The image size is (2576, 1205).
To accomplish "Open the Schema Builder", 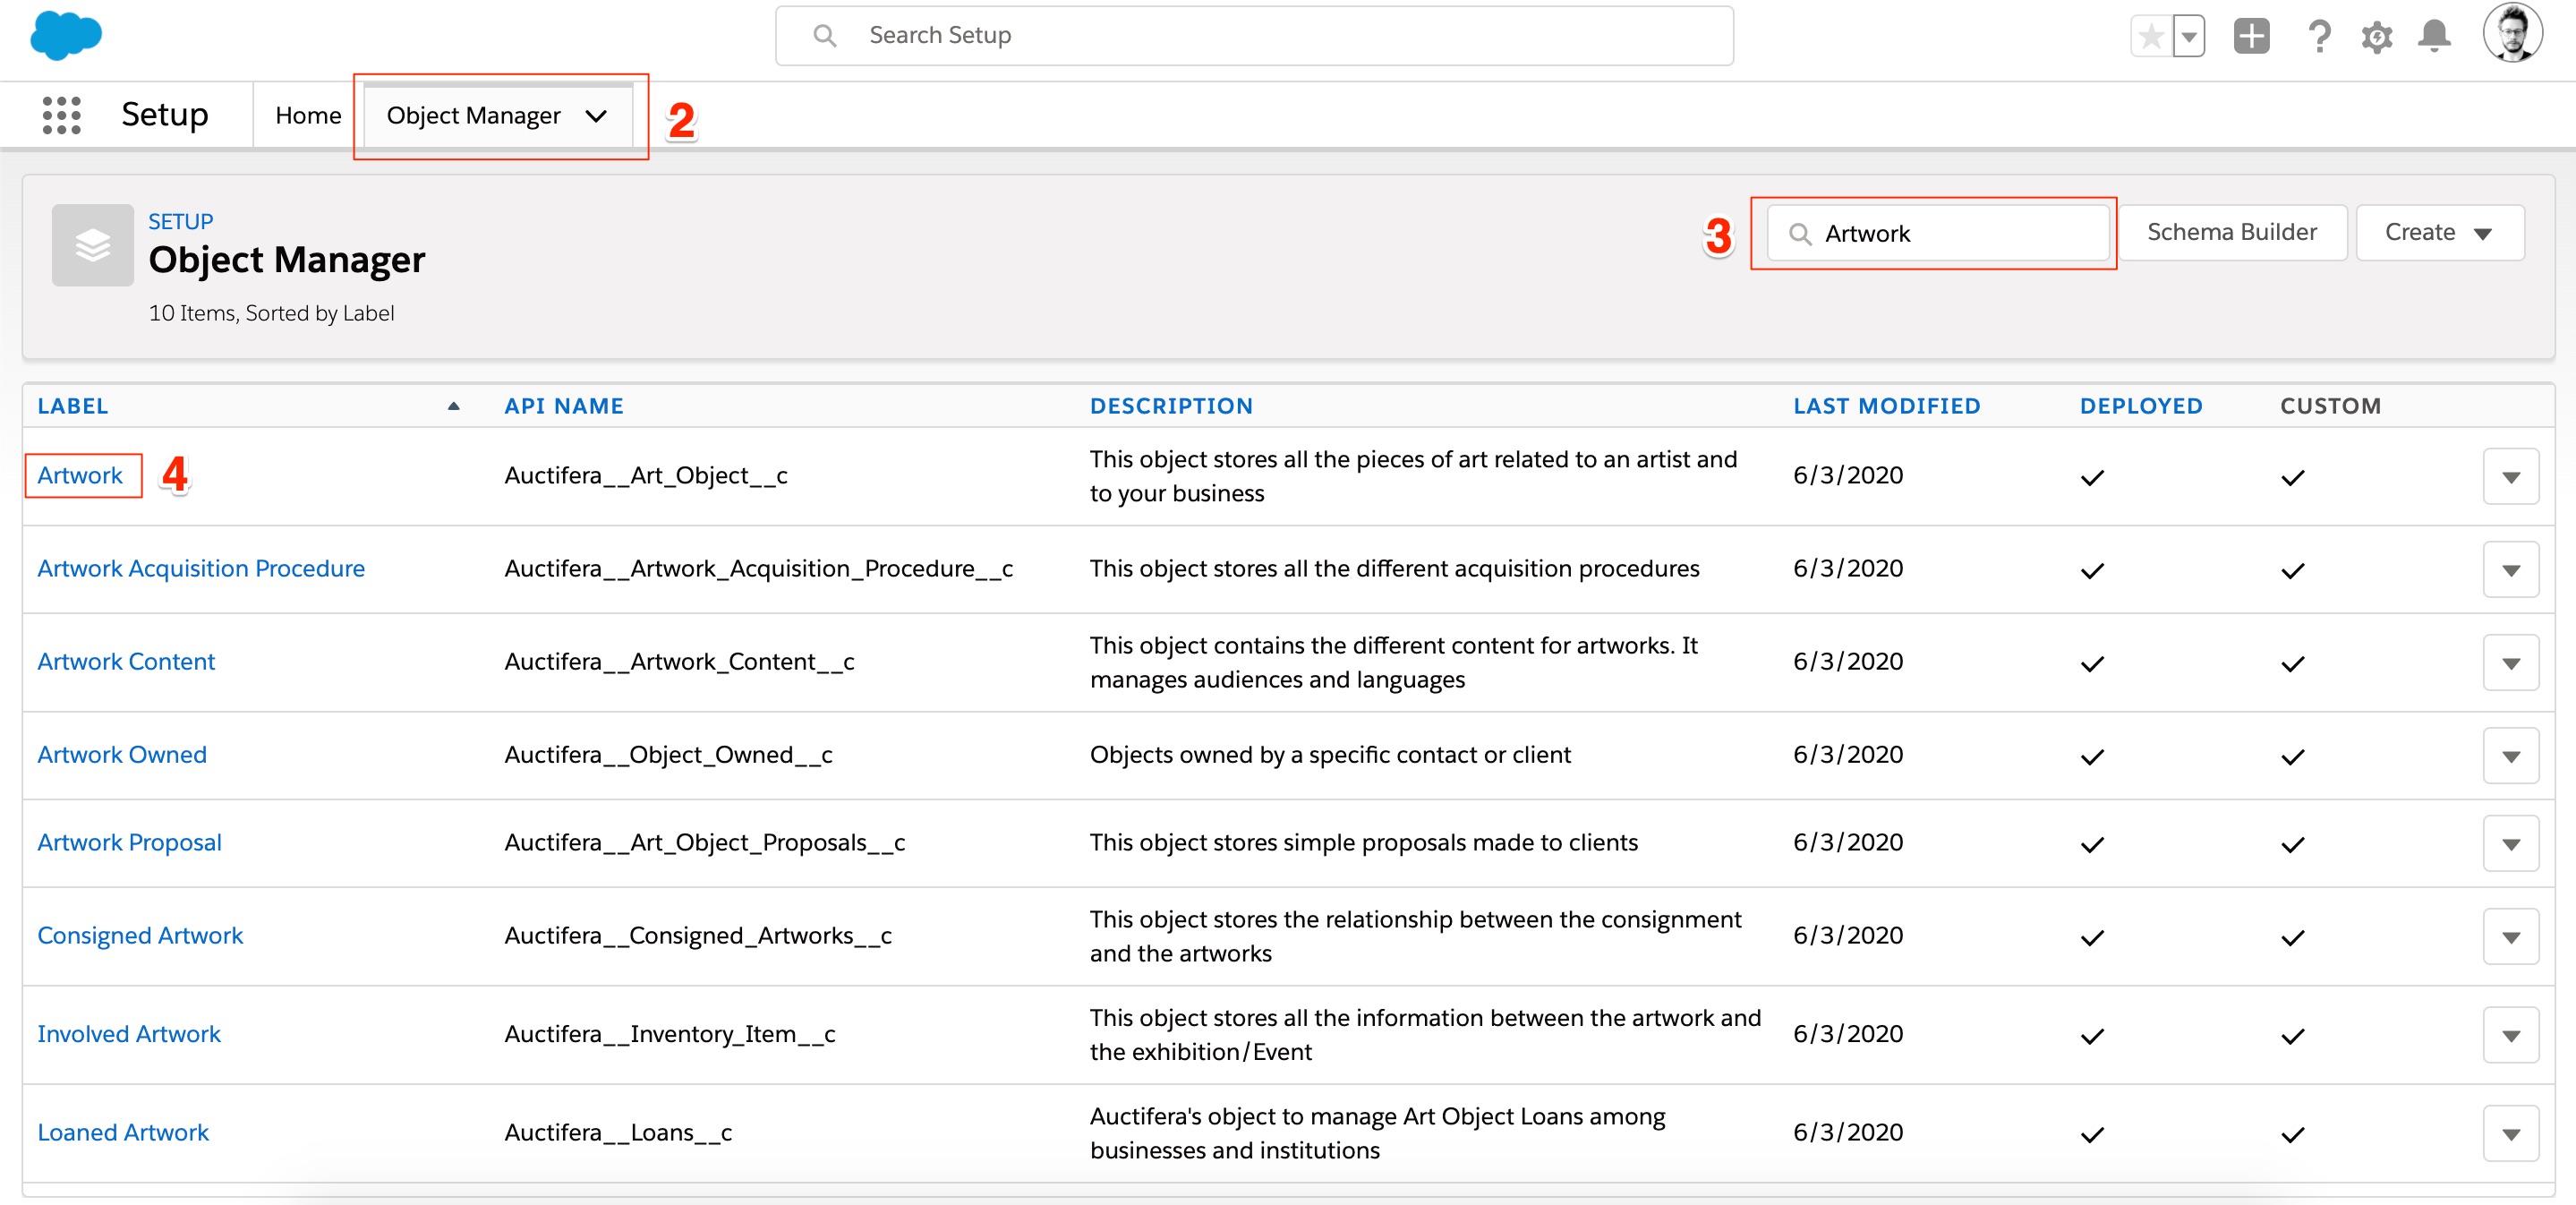I will [x=2233, y=232].
